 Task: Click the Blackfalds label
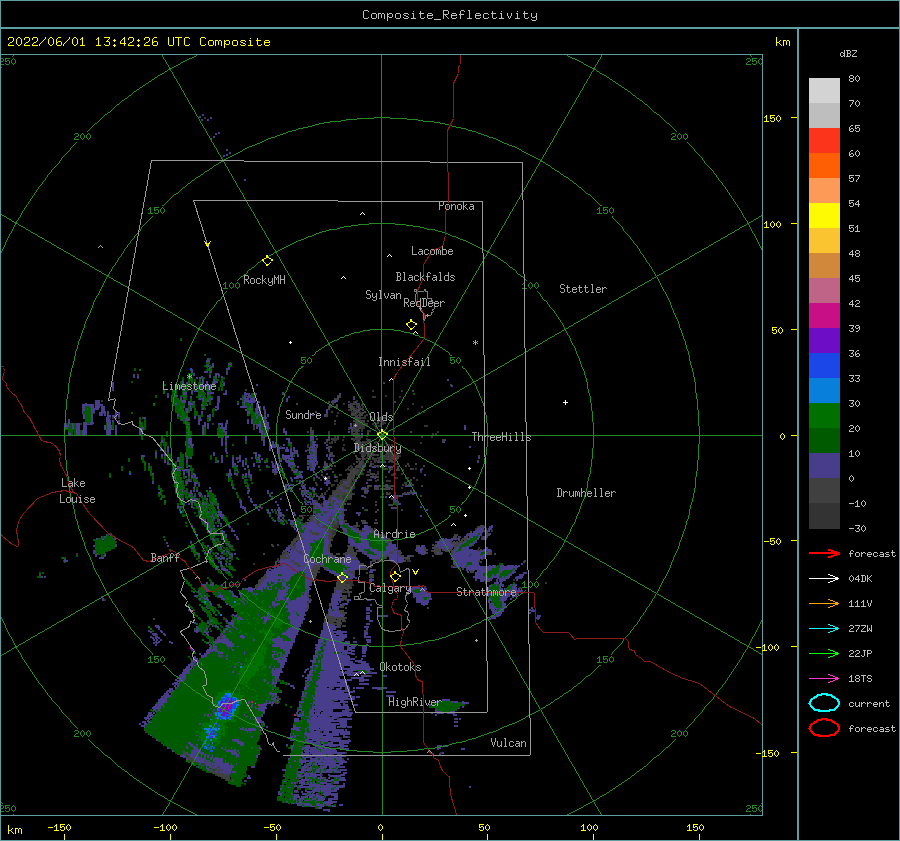[425, 277]
